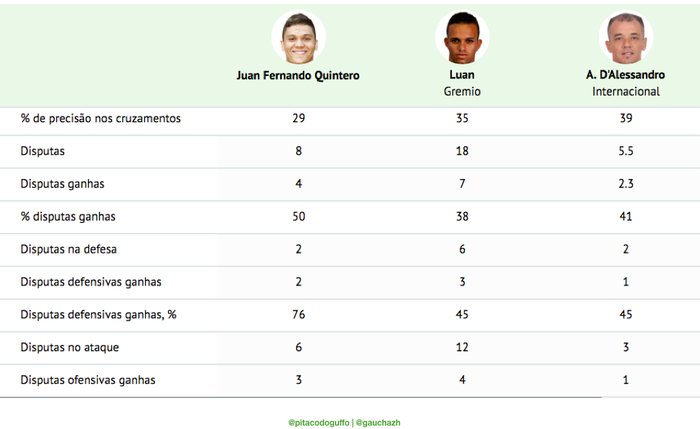
Task: Click the Disputas ofensivas ganhas row label
Action: point(88,380)
